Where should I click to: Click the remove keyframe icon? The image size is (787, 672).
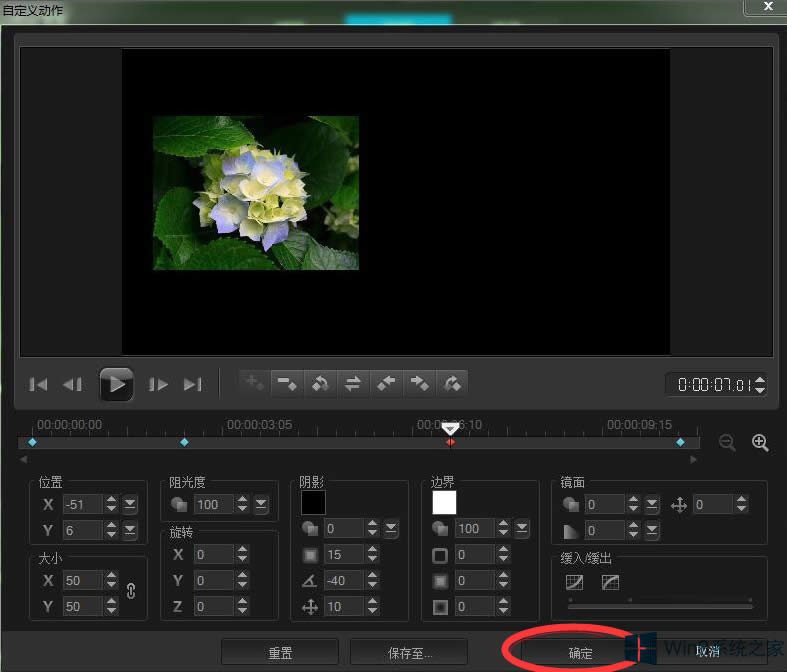[287, 383]
